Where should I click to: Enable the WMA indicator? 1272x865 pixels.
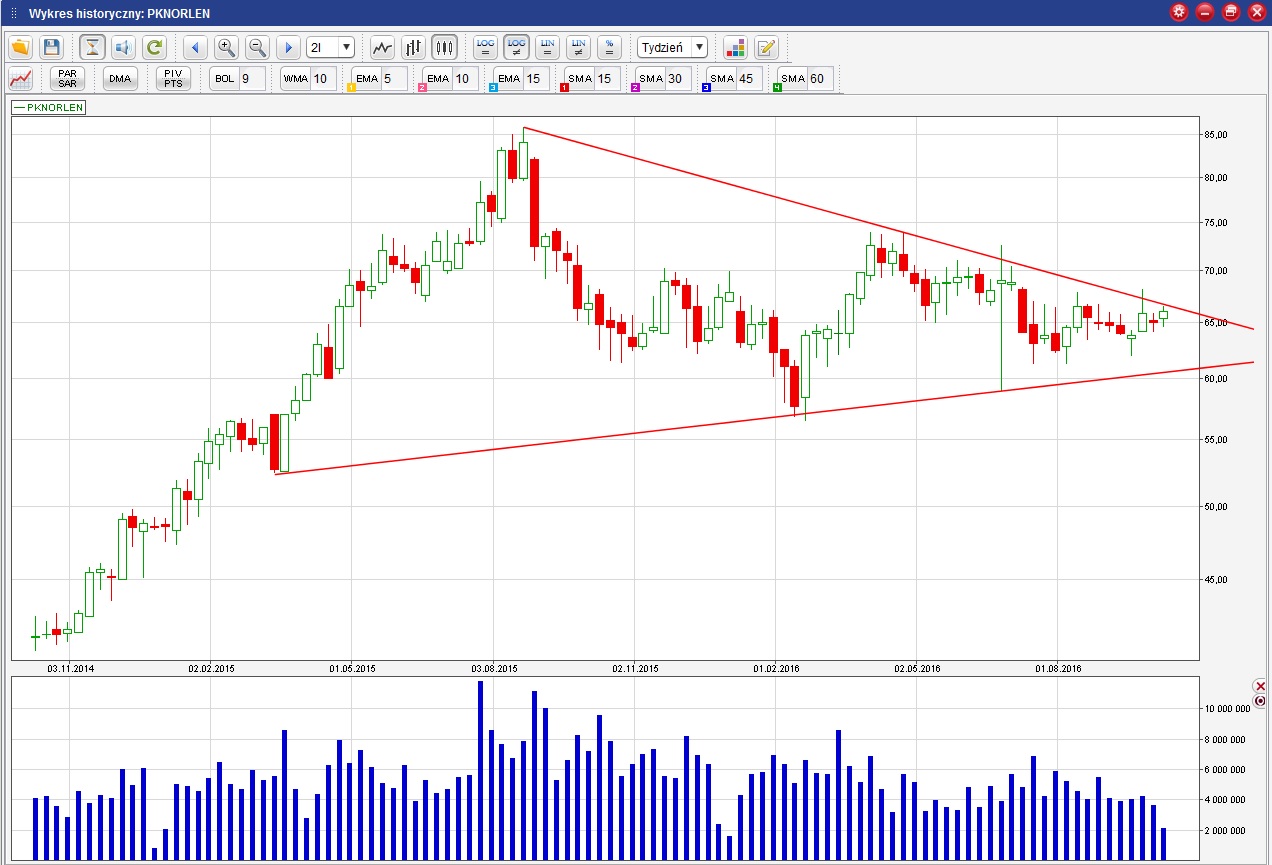click(295, 78)
